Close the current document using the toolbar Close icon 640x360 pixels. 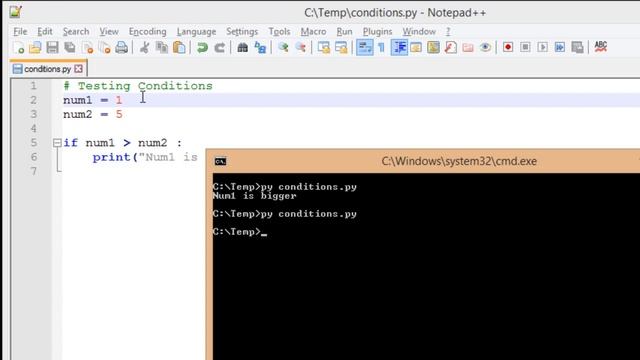87,47
